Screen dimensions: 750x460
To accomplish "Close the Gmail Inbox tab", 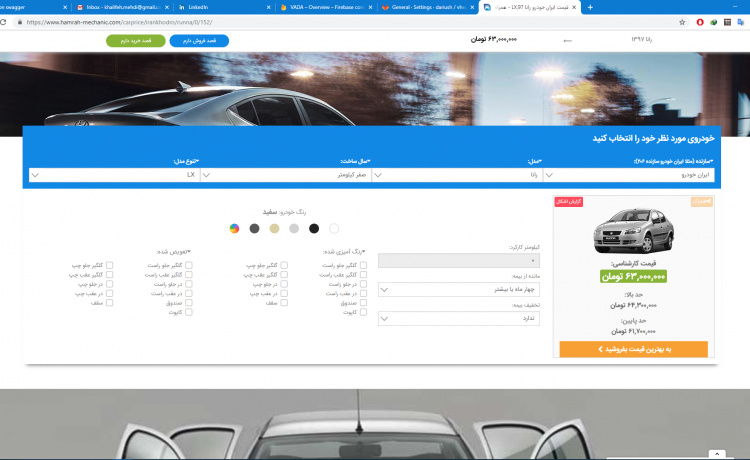I will click(x=166, y=7).
